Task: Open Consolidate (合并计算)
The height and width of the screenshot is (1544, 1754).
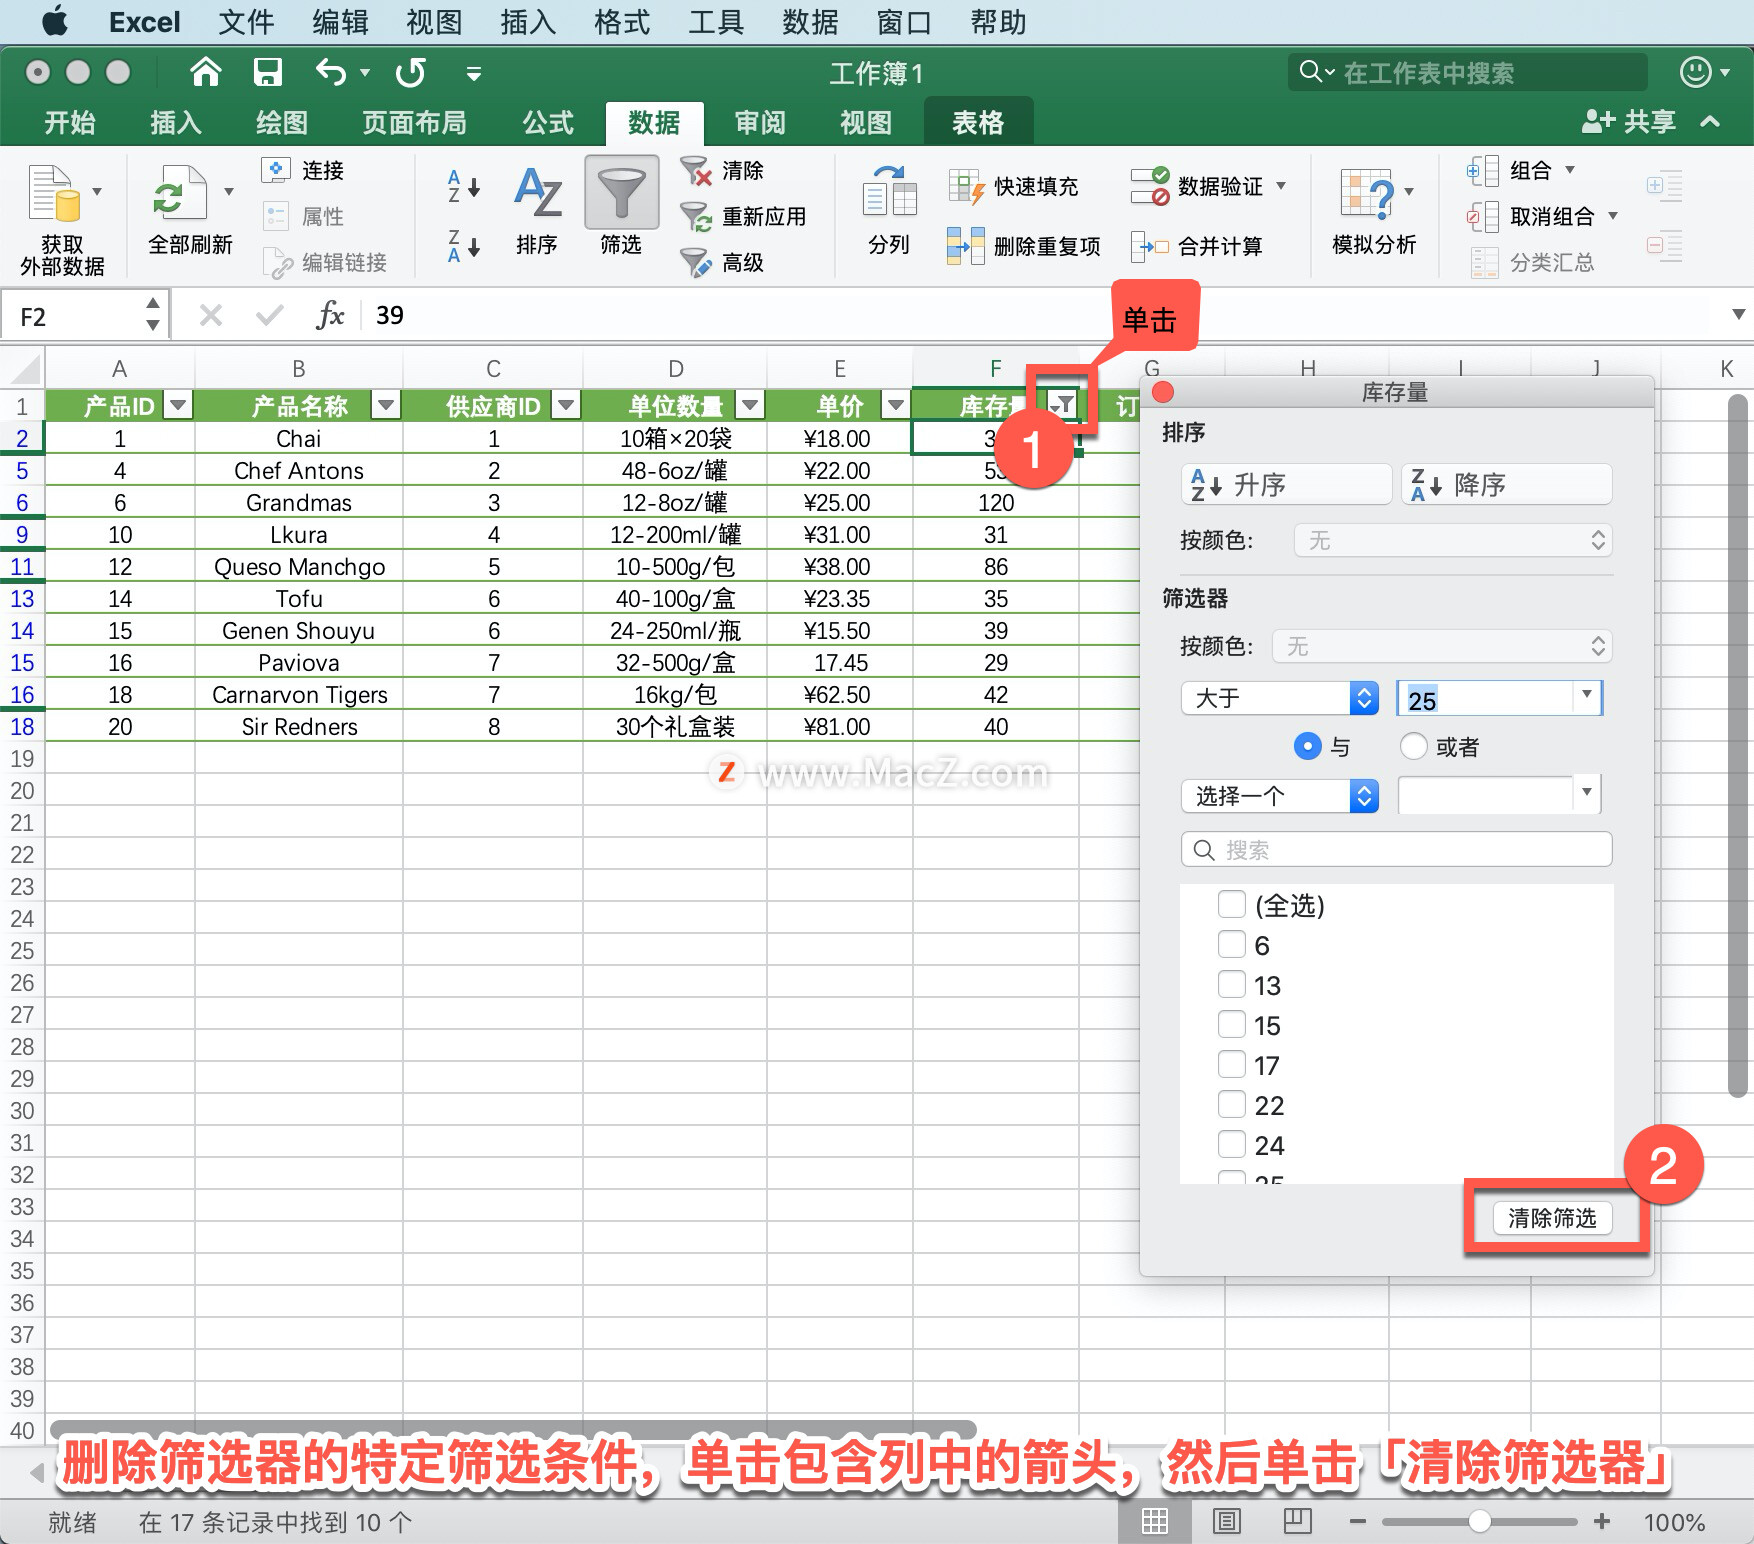Action: [x=1197, y=246]
